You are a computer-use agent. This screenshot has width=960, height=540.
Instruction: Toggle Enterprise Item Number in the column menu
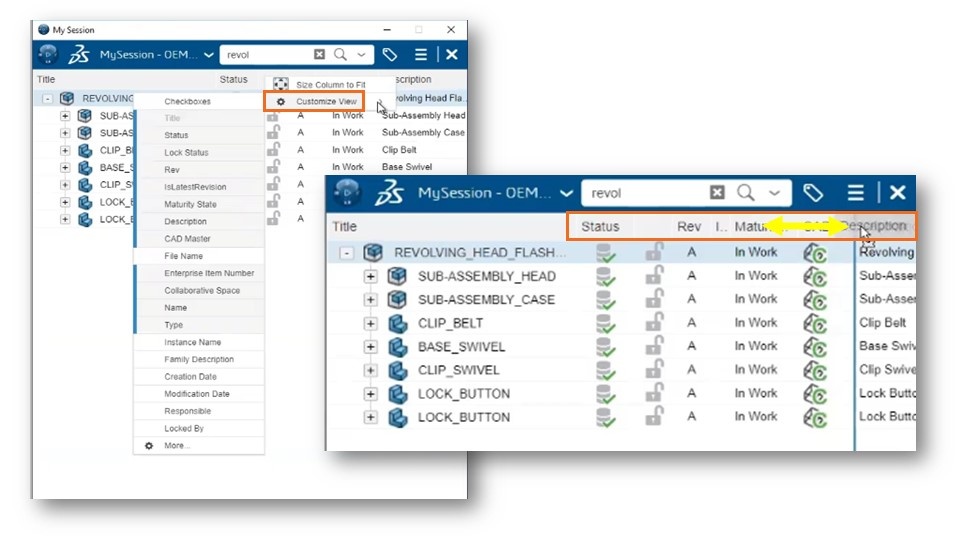tap(199, 273)
